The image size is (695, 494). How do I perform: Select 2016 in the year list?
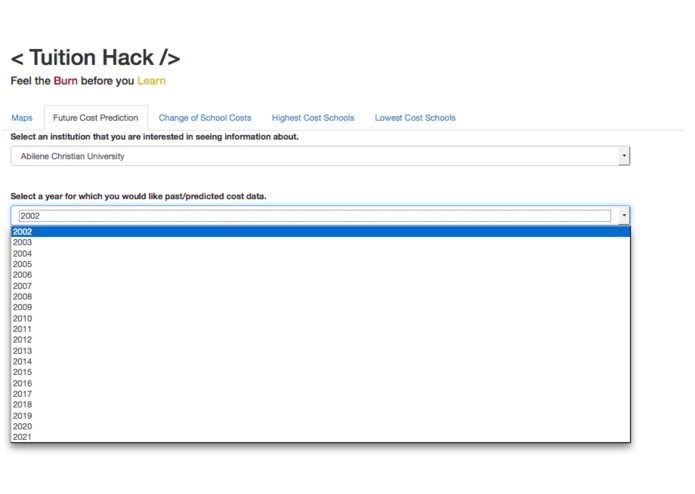tap(320, 383)
